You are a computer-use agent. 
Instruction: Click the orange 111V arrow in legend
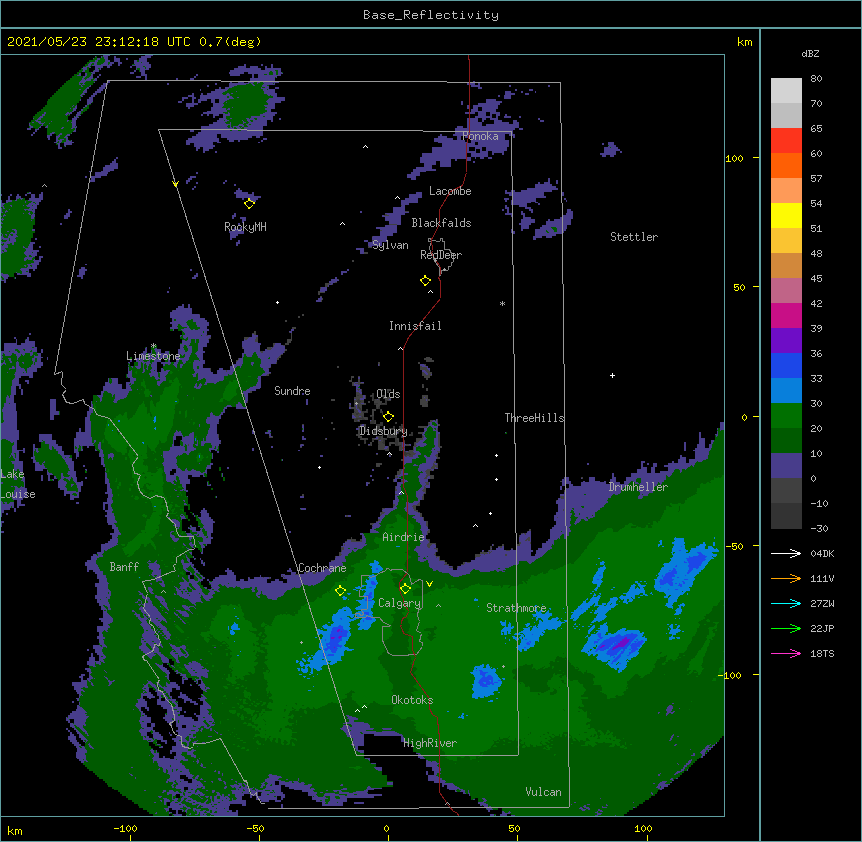click(x=786, y=578)
